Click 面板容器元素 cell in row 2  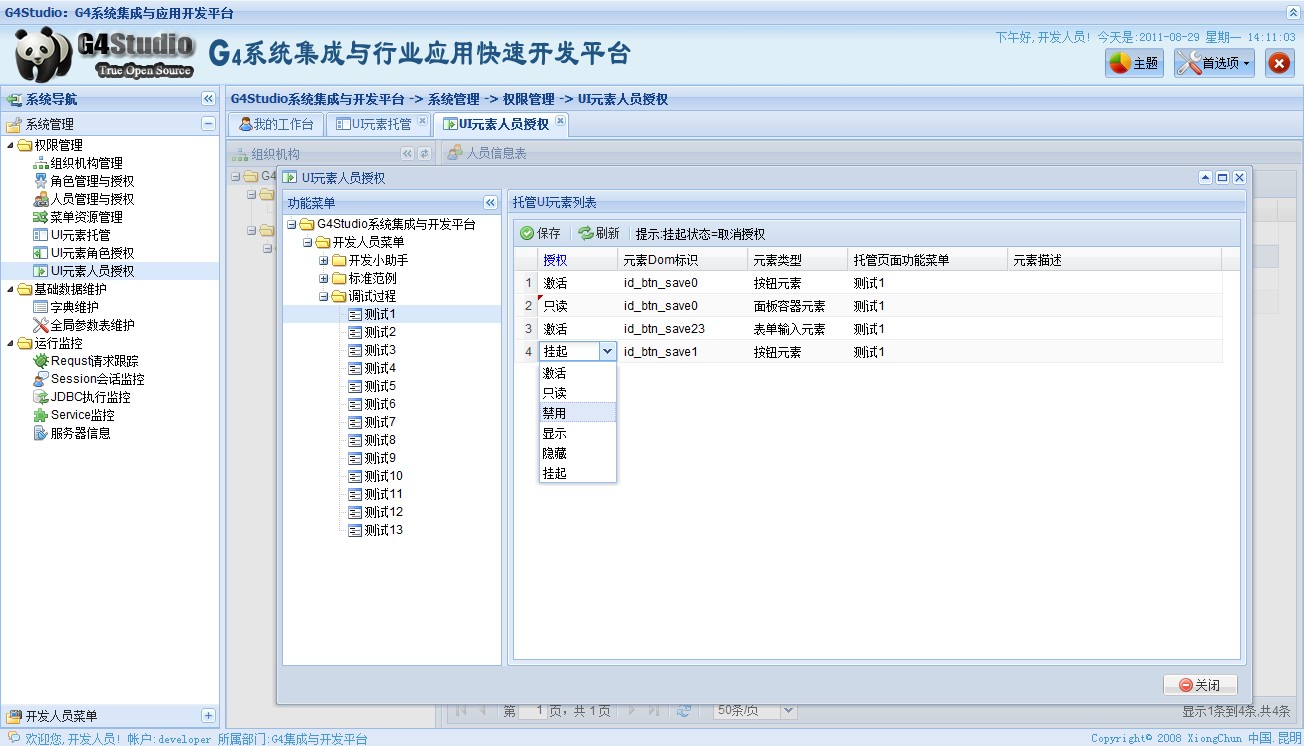(798, 306)
